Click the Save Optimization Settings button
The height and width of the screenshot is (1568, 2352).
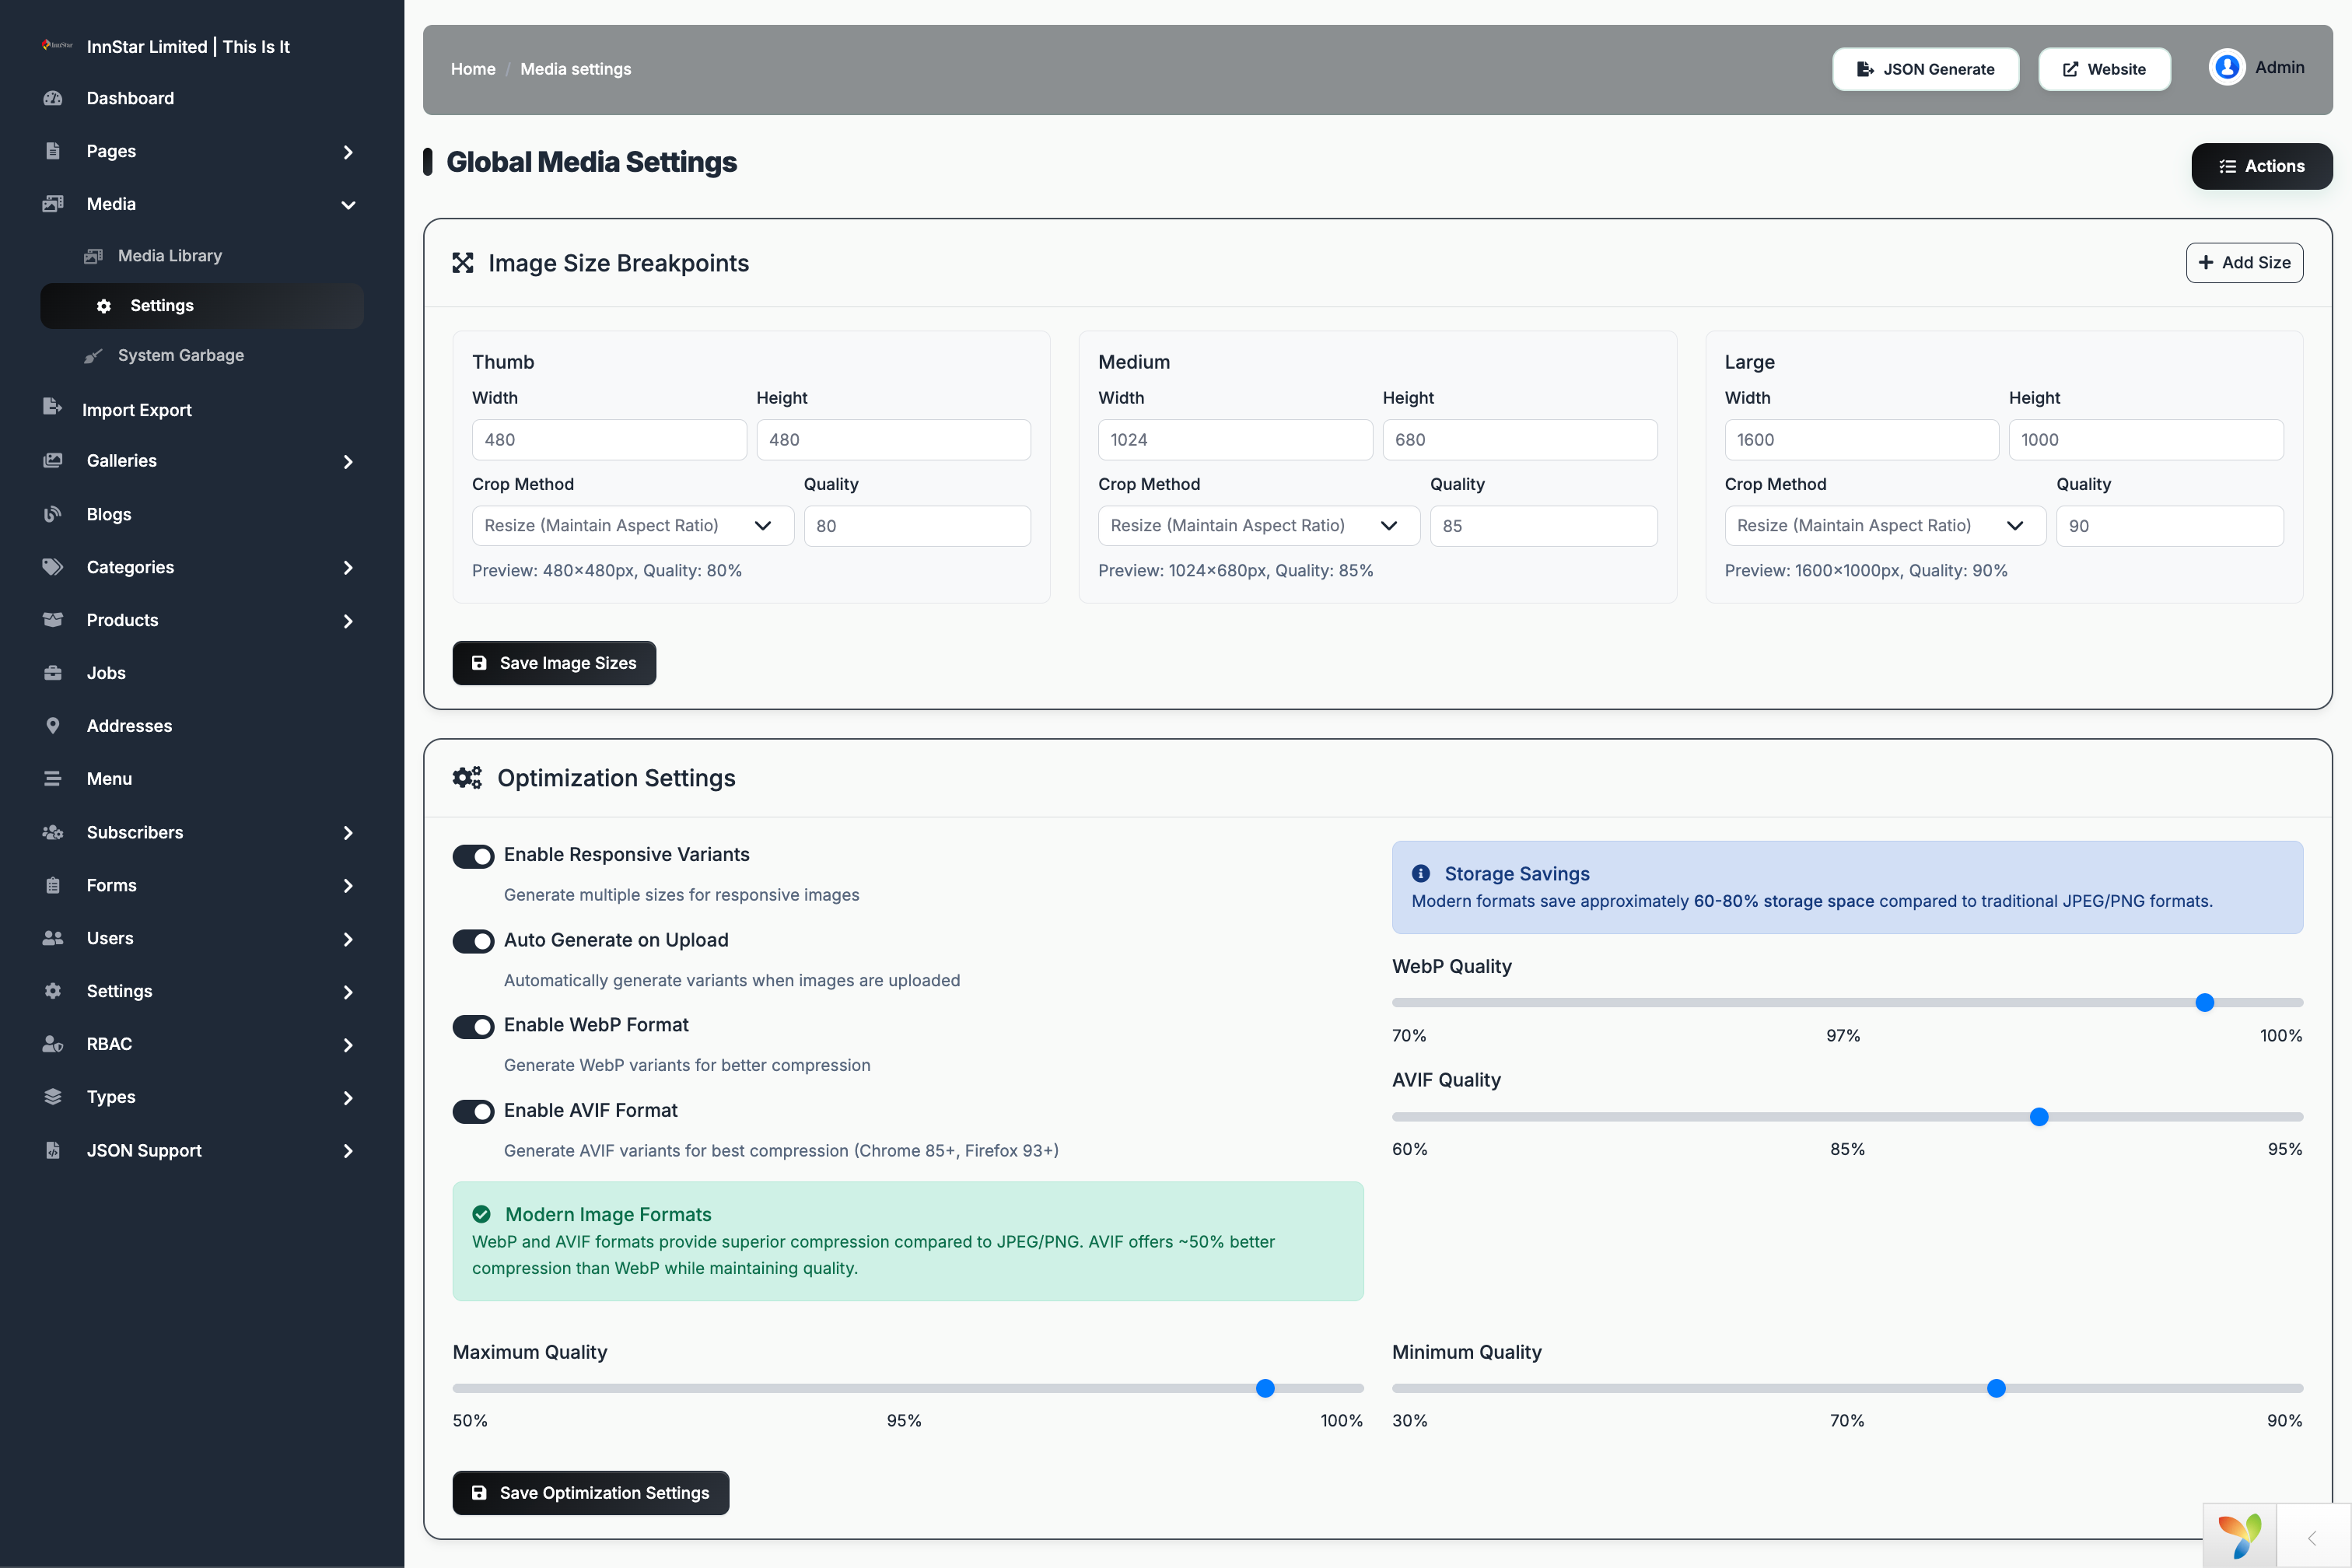pyautogui.click(x=590, y=1492)
